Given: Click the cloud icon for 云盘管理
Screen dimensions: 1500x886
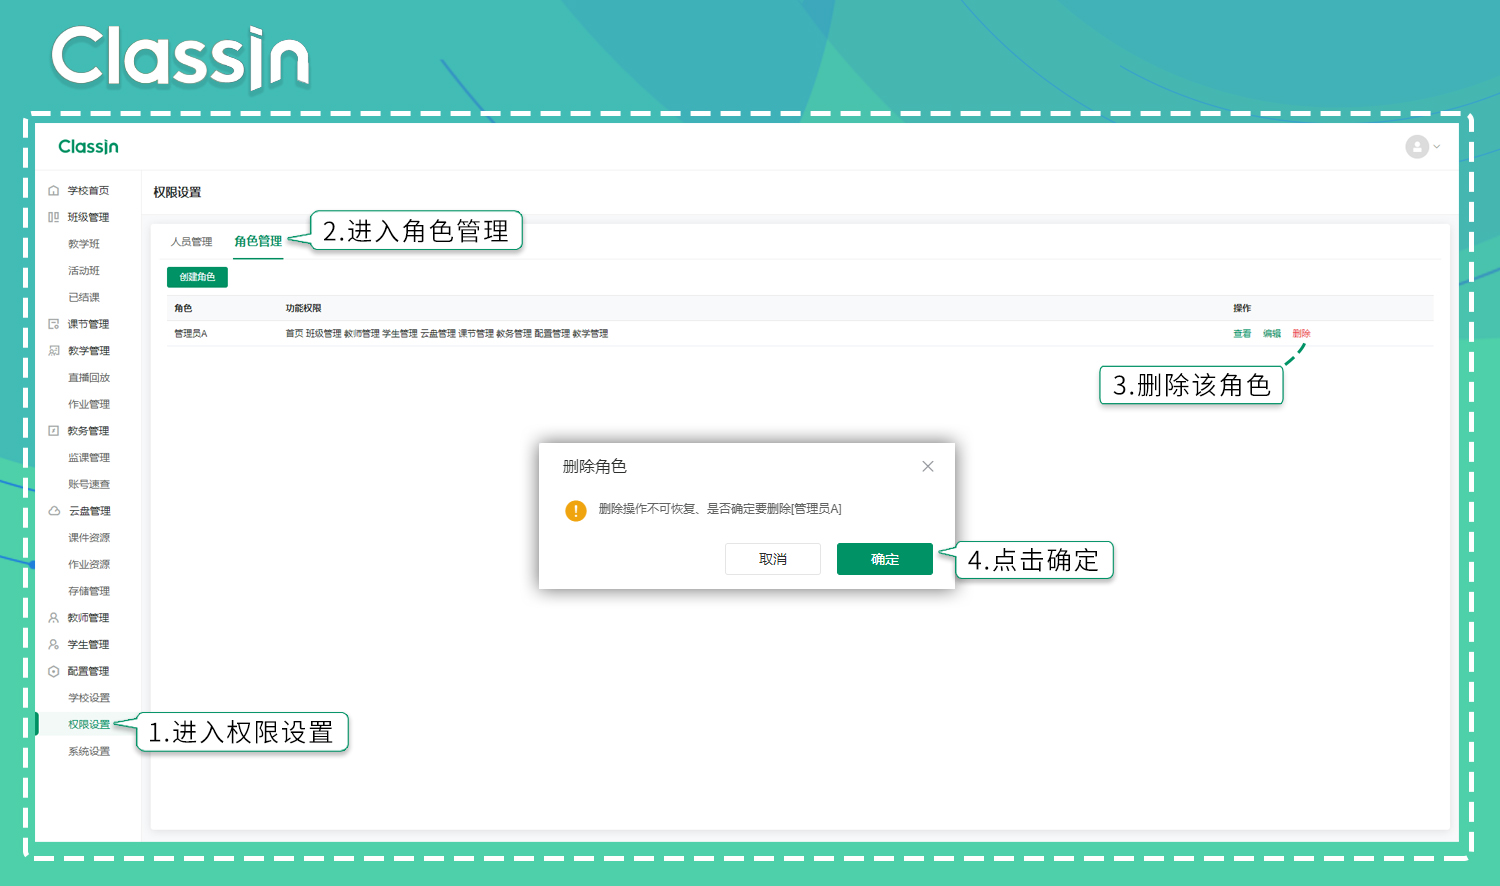Looking at the screenshot, I should [x=54, y=511].
